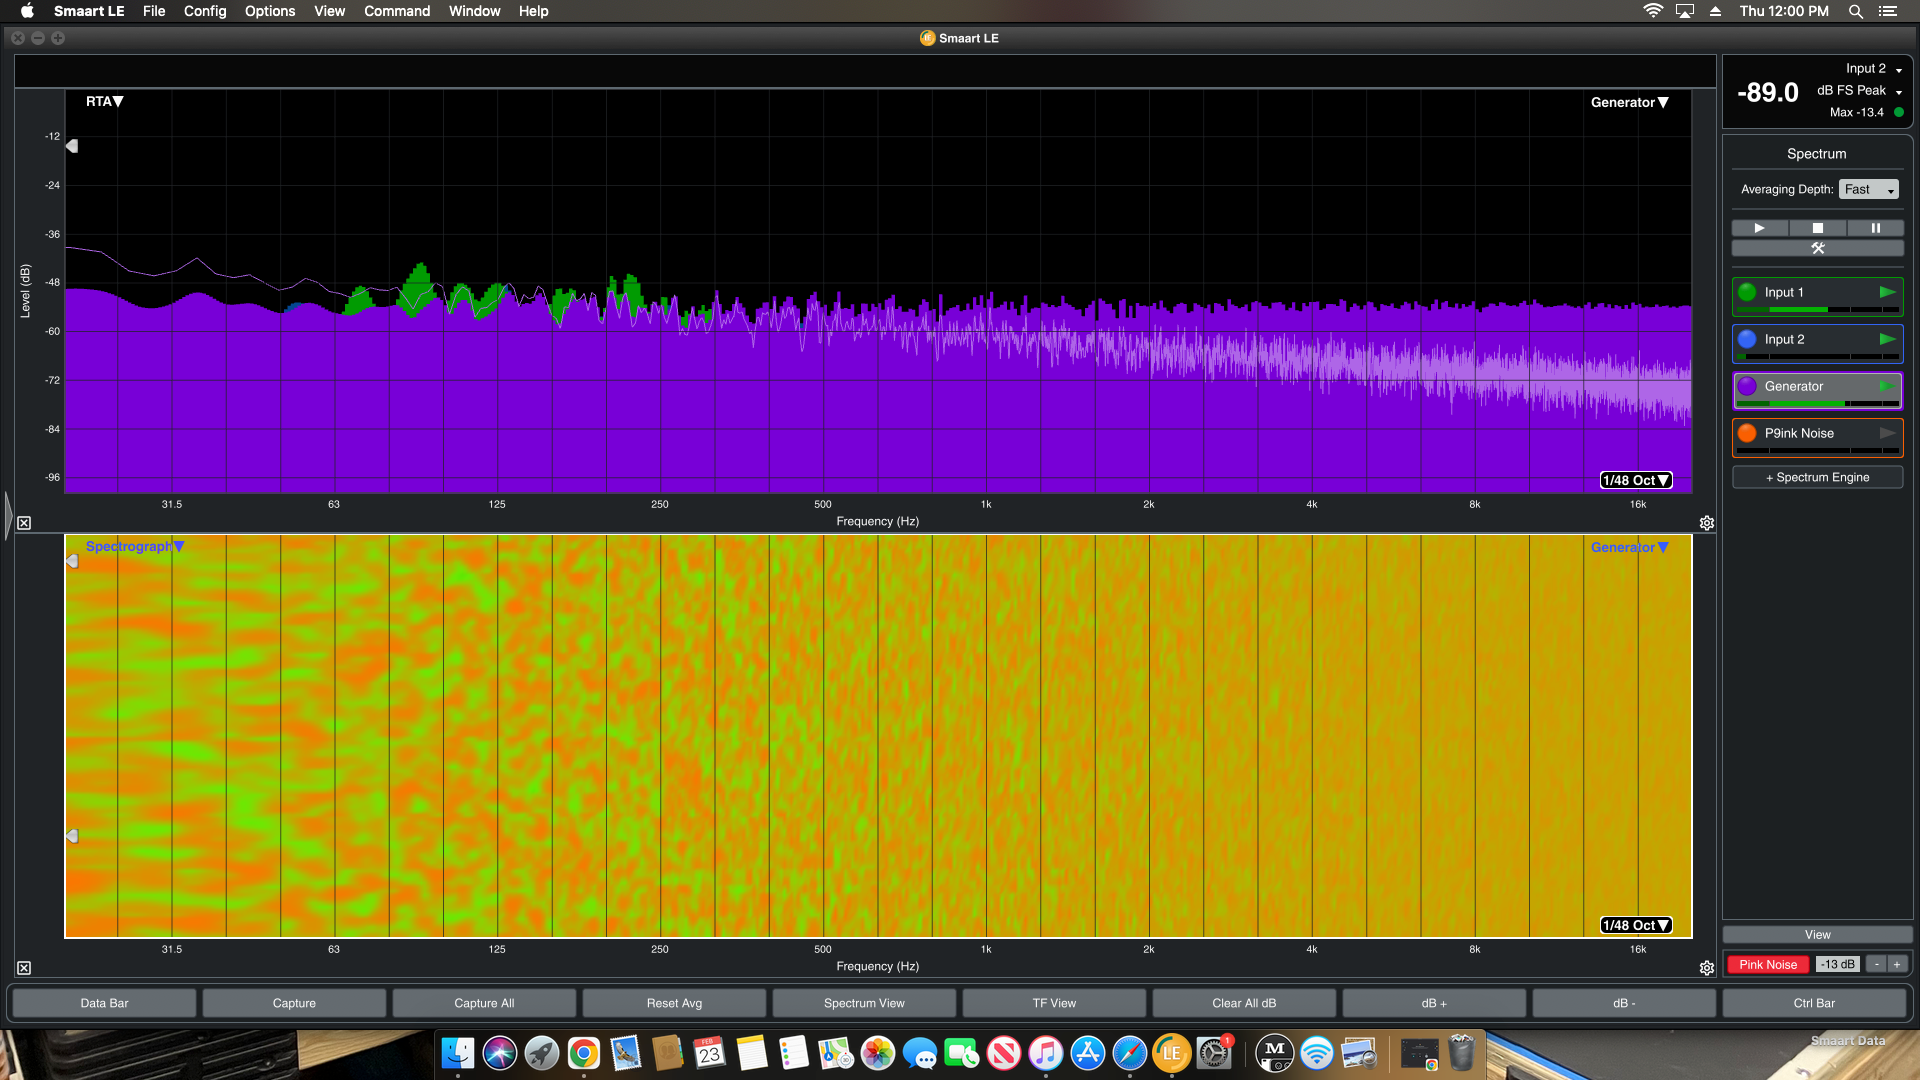Screen dimensions: 1920x1080
Task: Open the Command menu
Action: click(397, 11)
